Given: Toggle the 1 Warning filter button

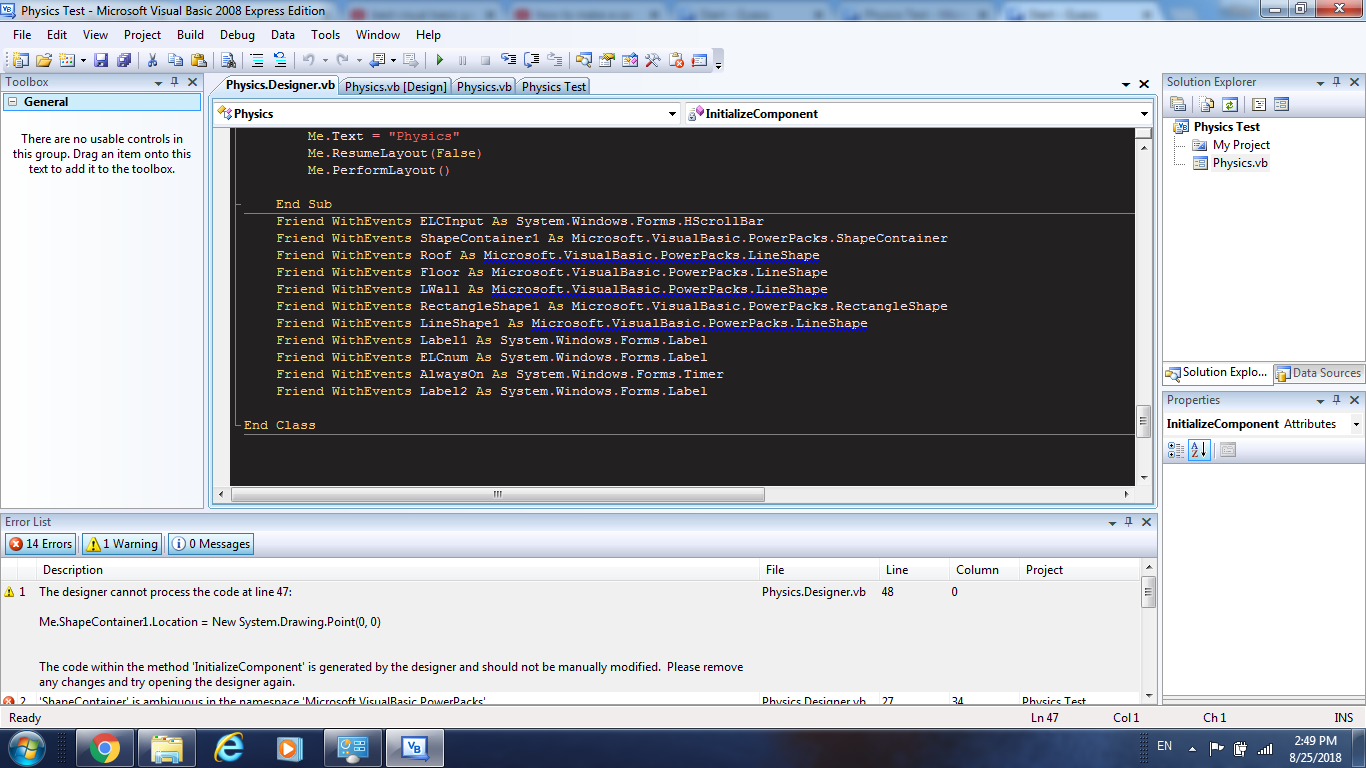Looking at the screenshot, I should click(122, 544).
